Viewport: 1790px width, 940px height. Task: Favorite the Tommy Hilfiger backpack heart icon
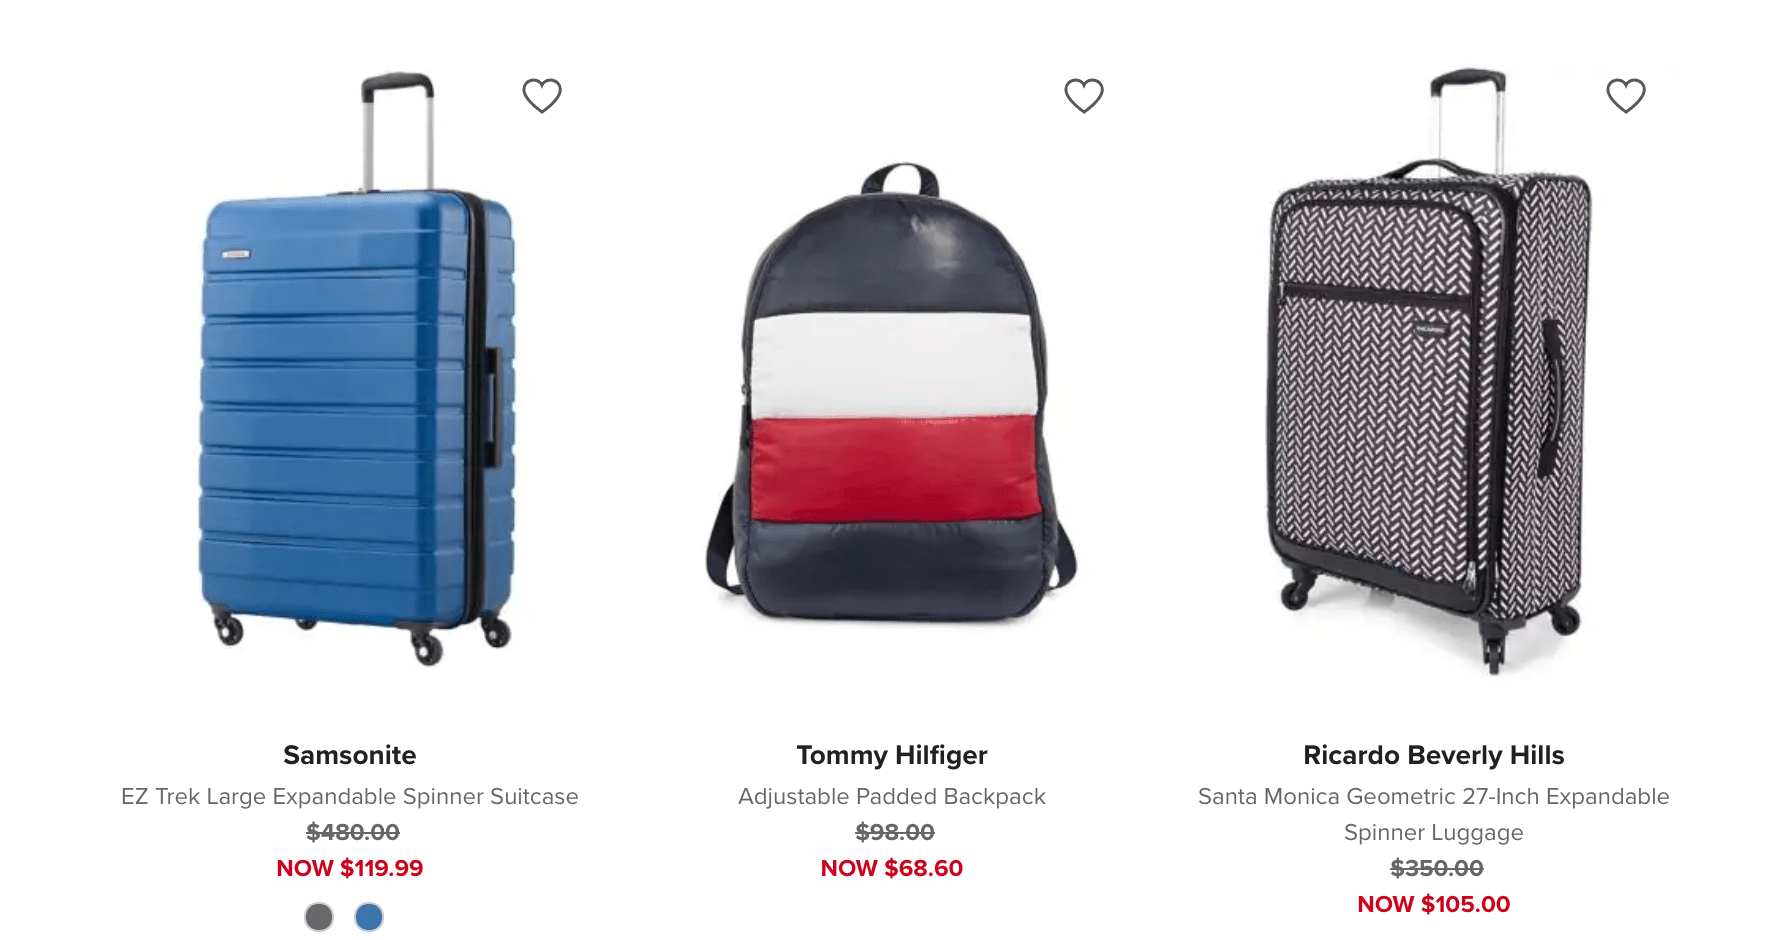[x=1084, y=96]
